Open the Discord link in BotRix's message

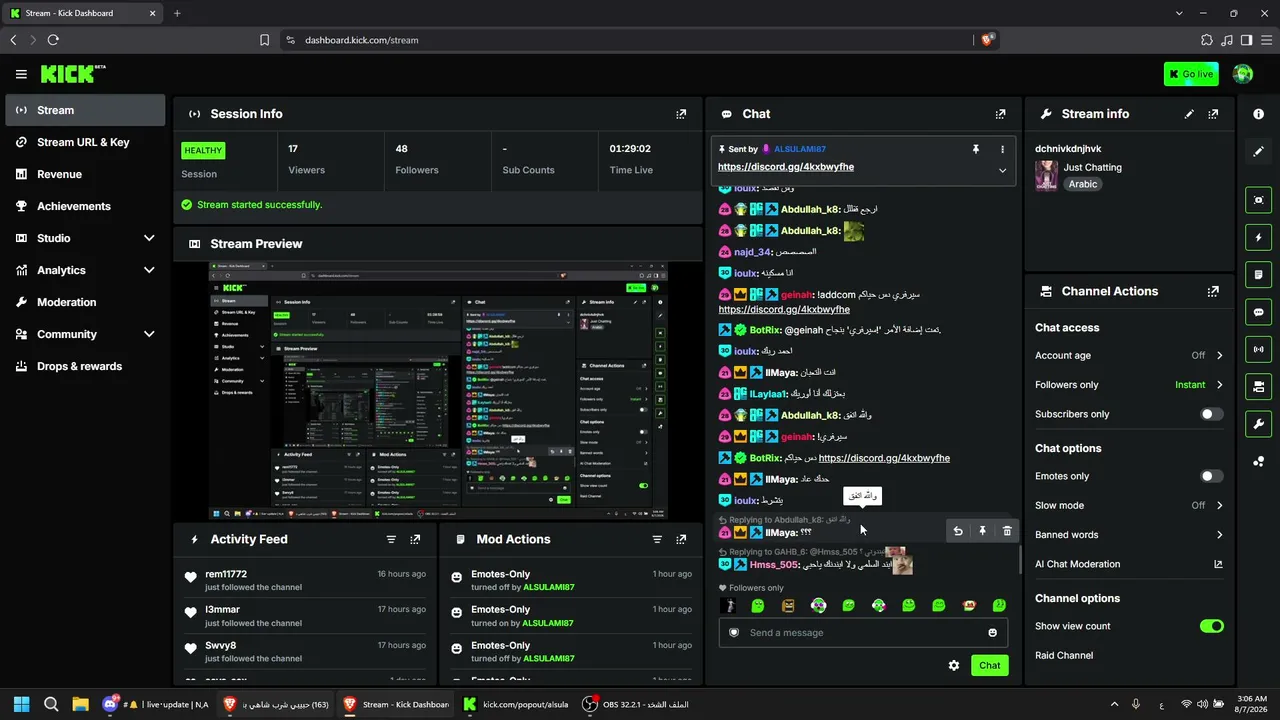tap(884, 458)
